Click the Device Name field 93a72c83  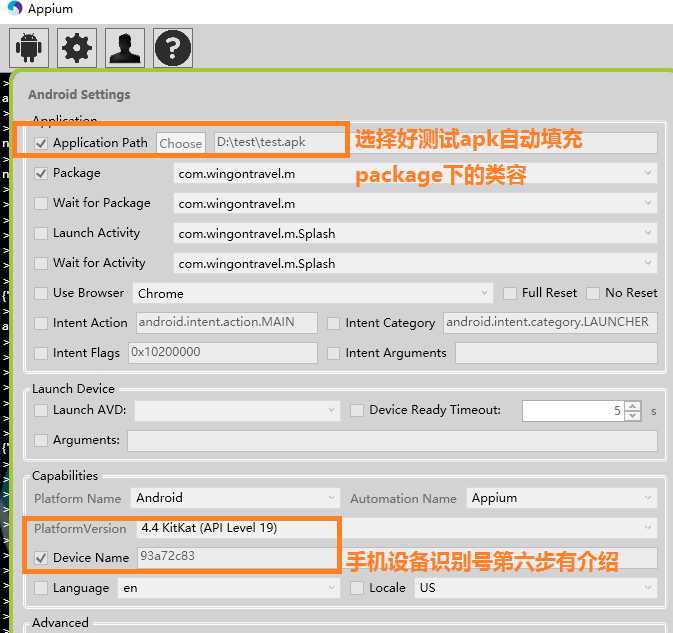(397, 558)
